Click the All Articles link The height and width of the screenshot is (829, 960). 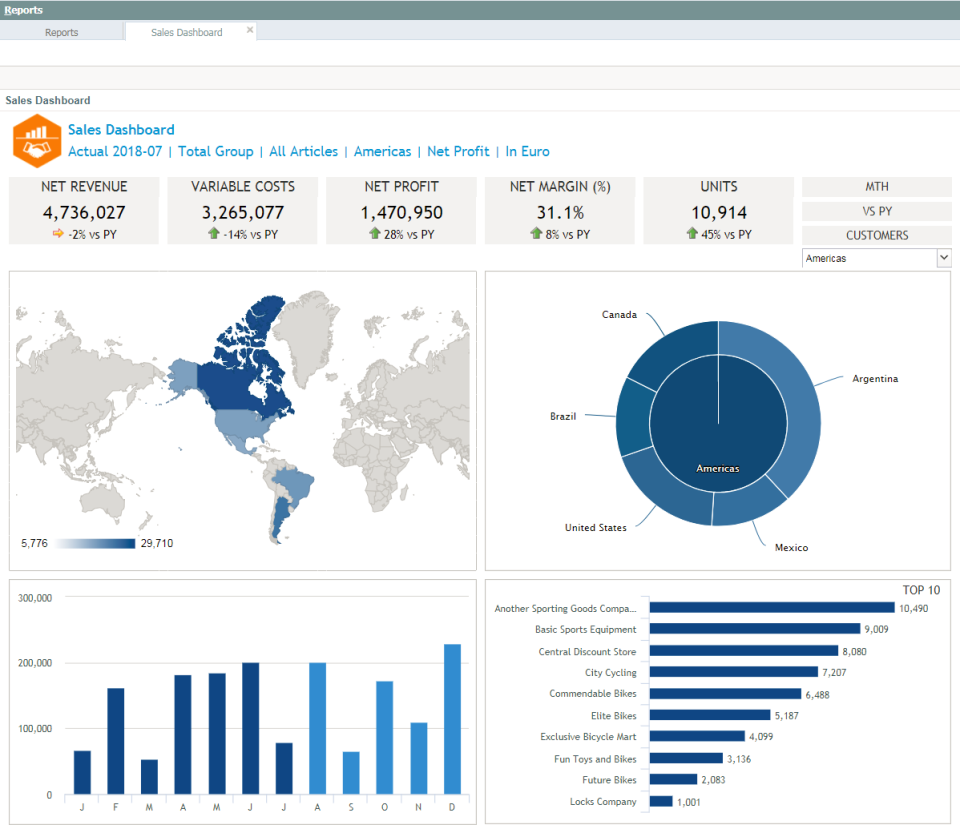[303, 152]
